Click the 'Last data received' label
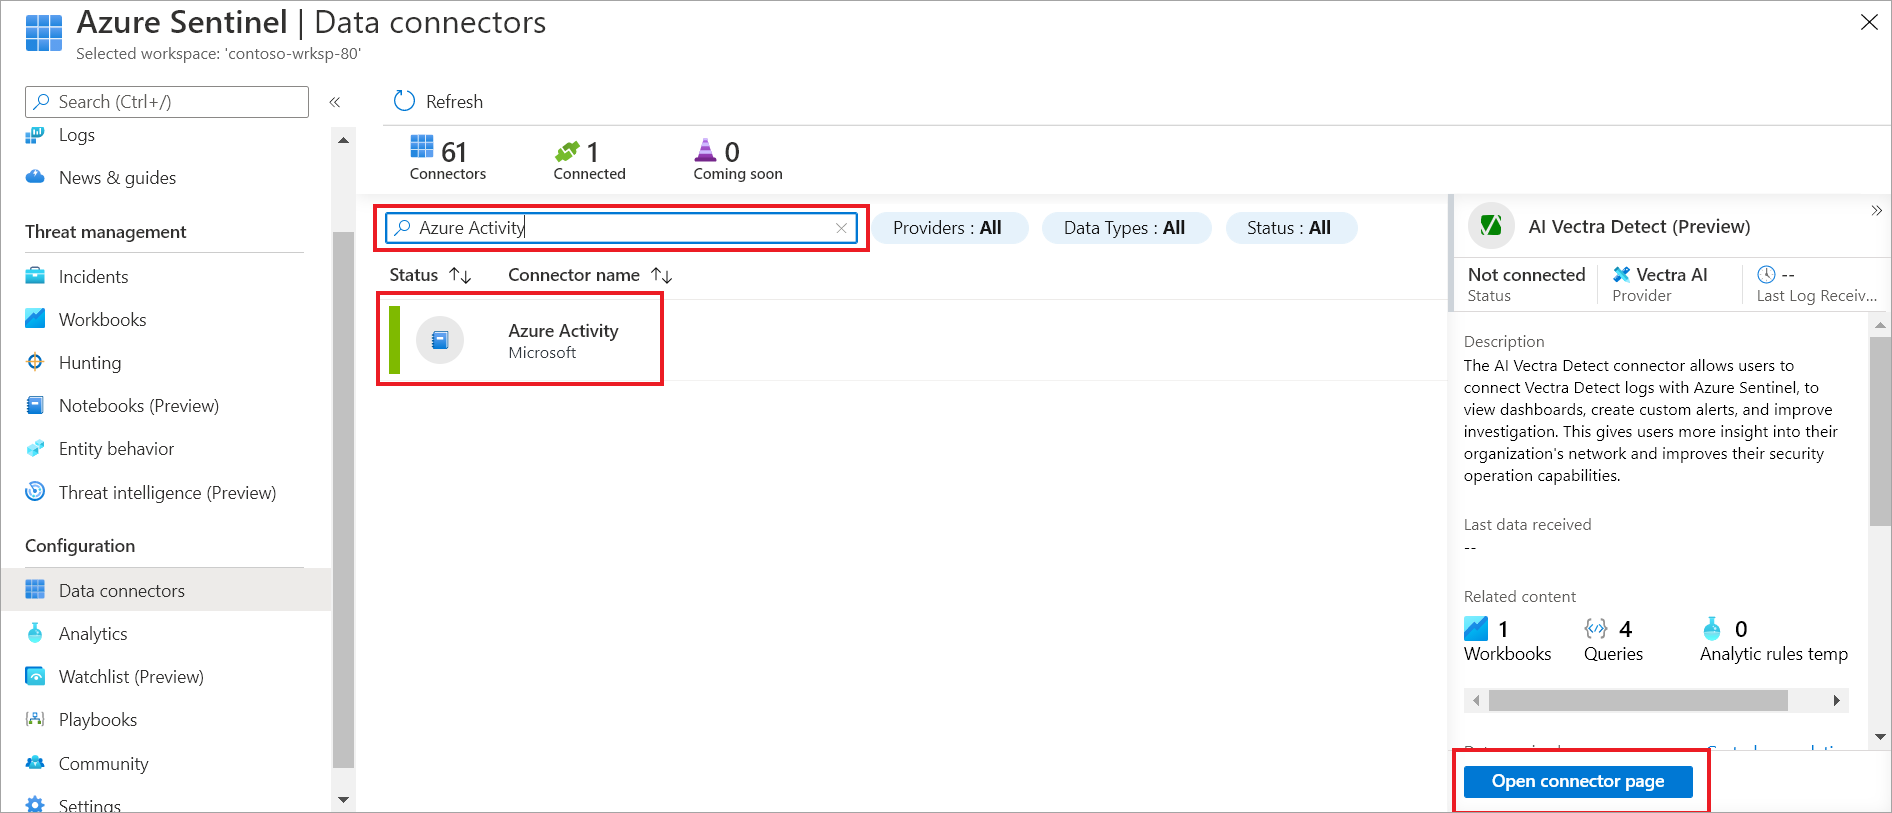Image resolution: width=1892 pixels, height=813 pixels. [1527, 524]
